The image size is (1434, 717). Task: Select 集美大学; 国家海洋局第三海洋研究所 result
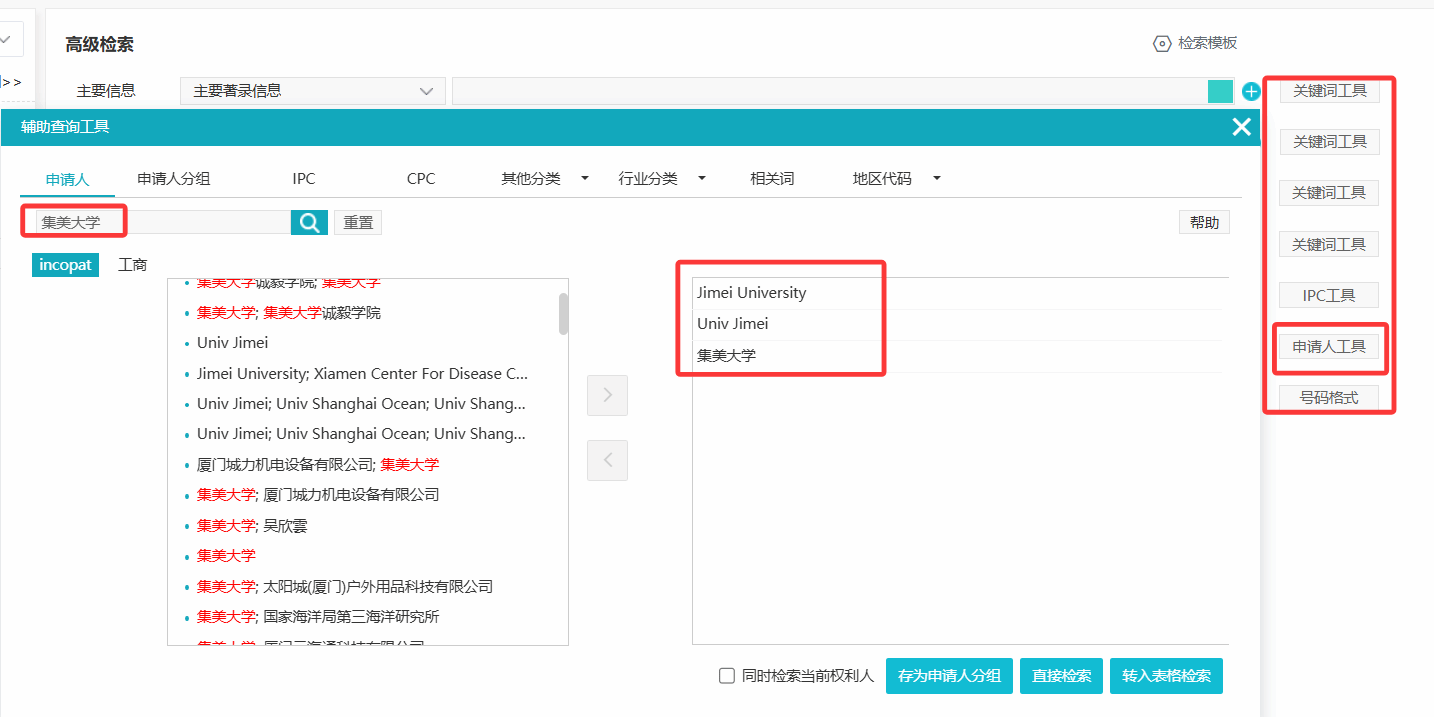(x=318, y=617)
